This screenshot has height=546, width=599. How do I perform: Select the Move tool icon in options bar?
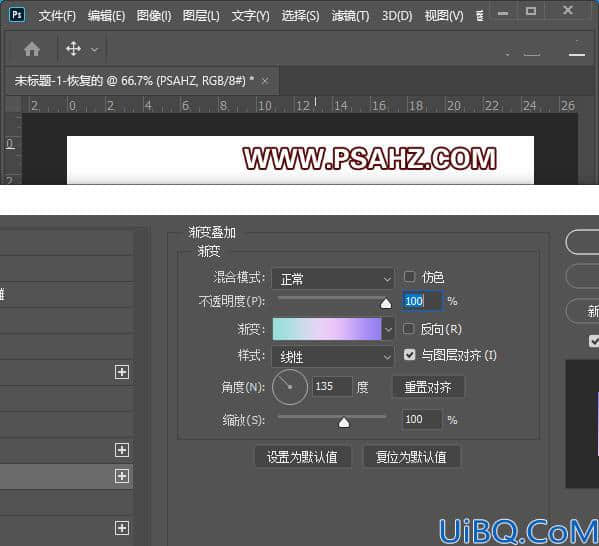pyautogui.click(x=73, y=49)
